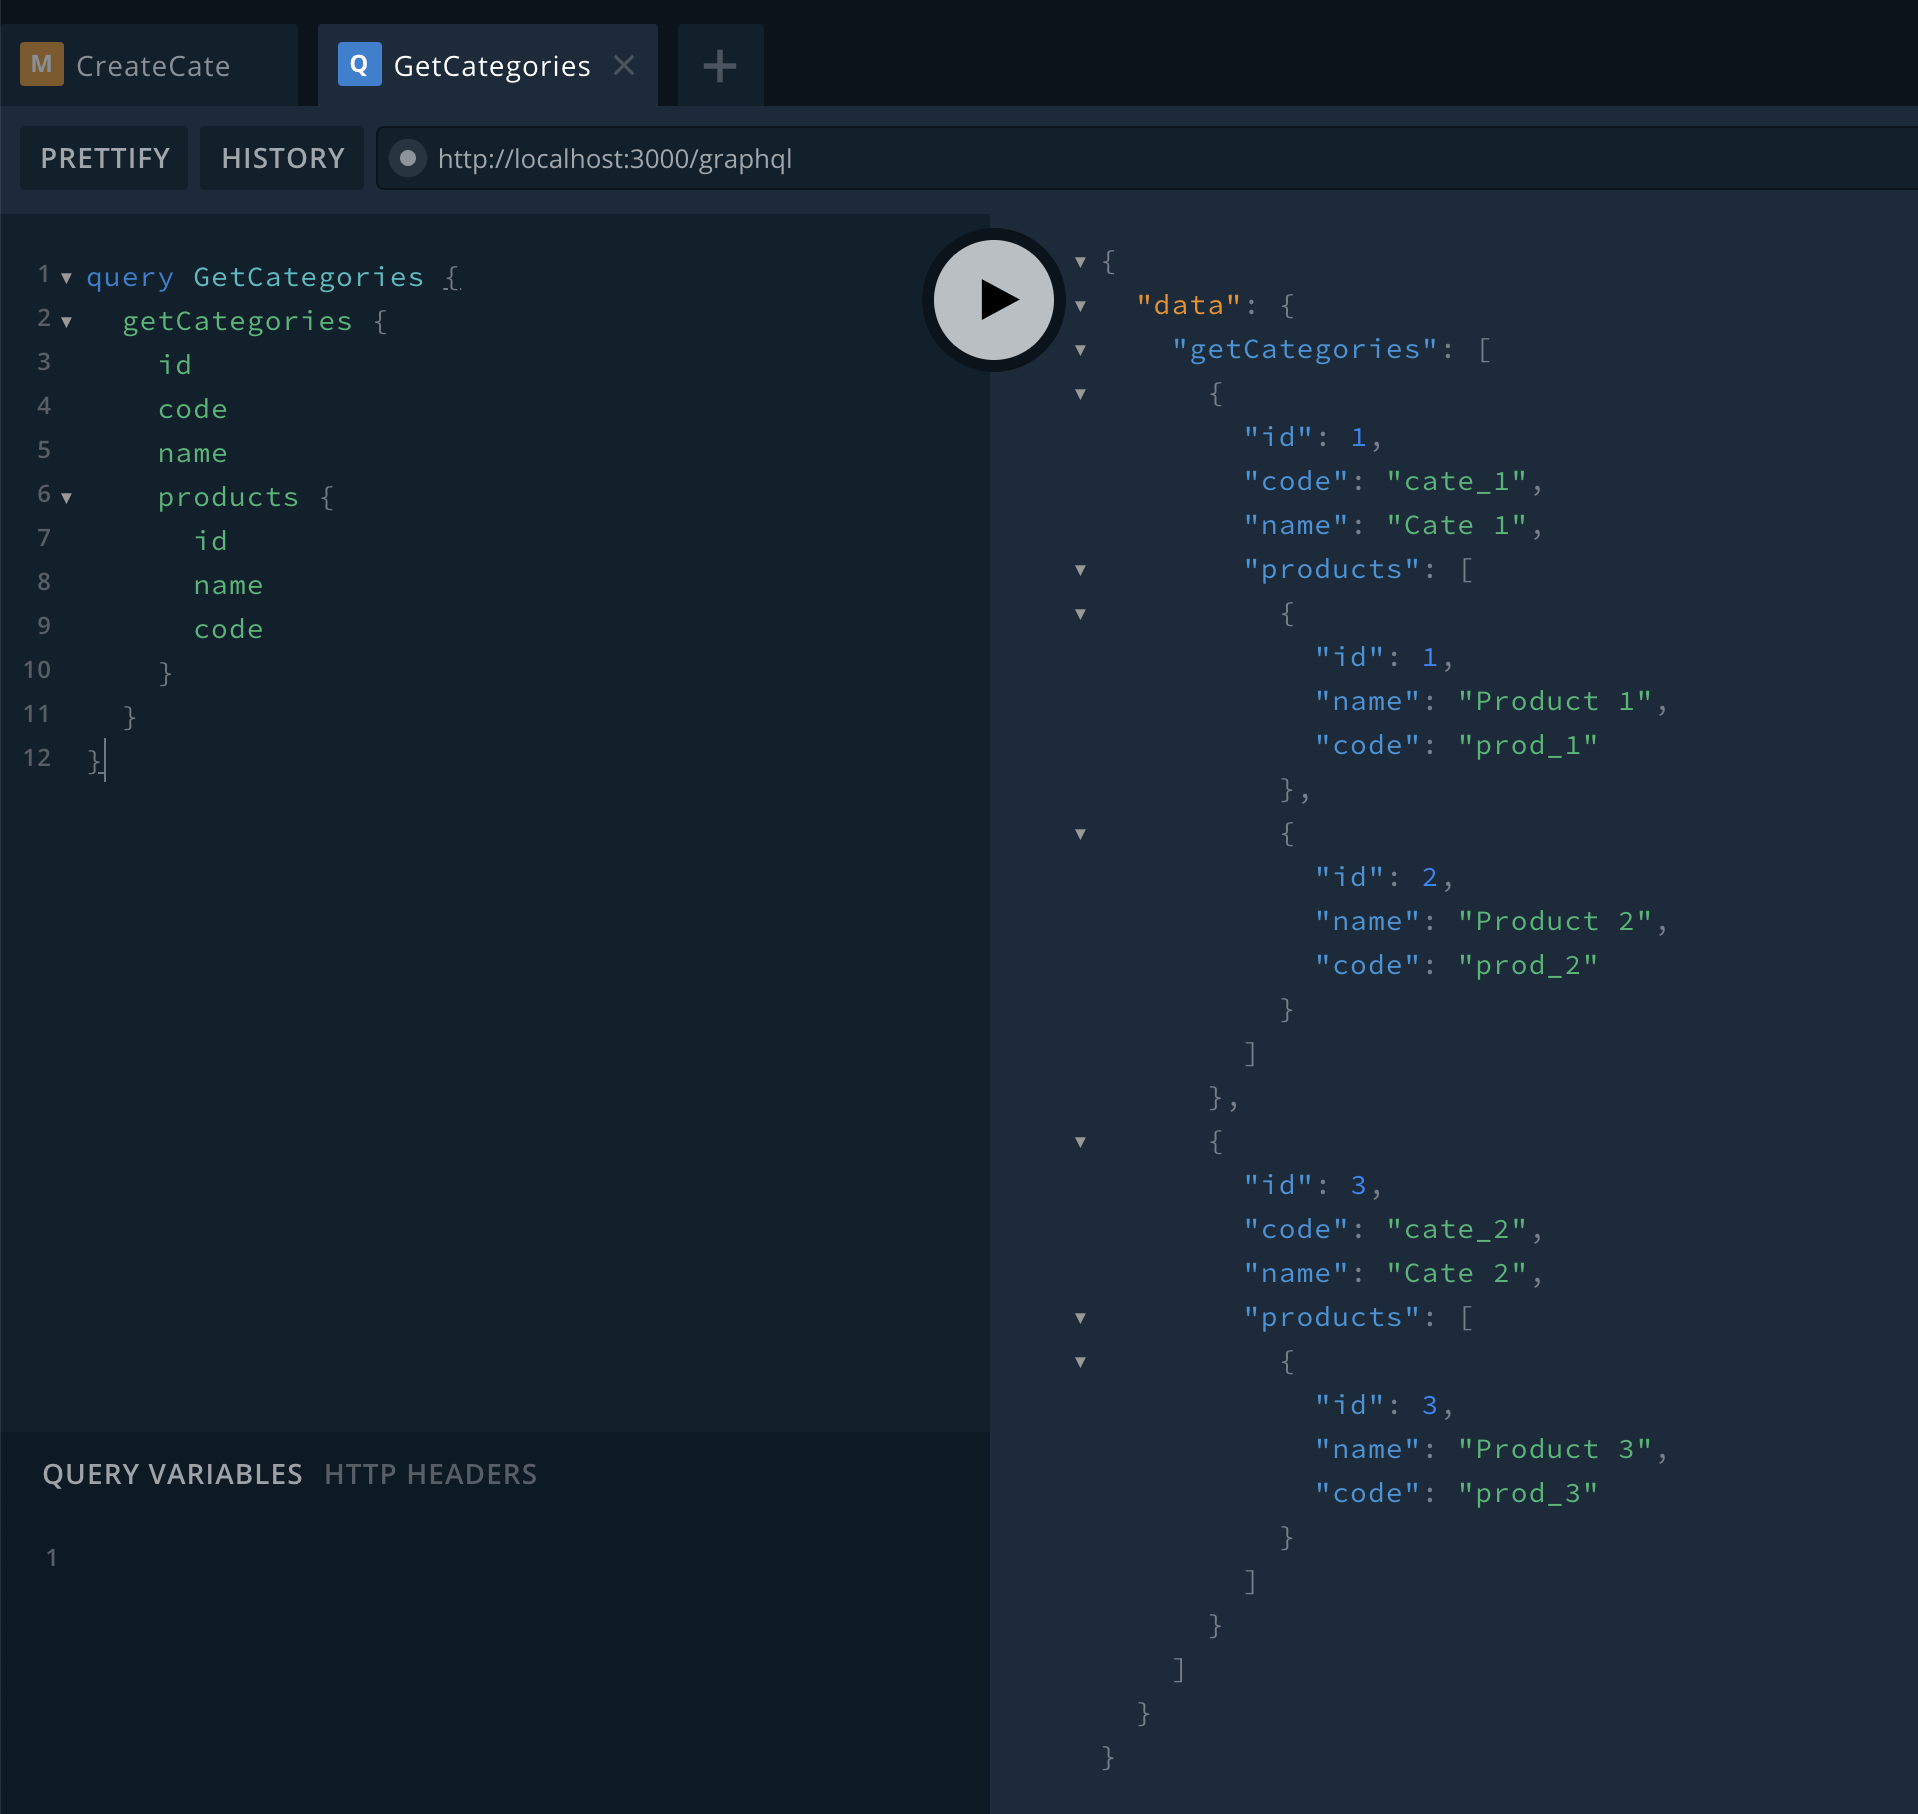Close the GetCategories tab
The width and height of the screenshot is (1918, 1814).
[x=624, y=66]
